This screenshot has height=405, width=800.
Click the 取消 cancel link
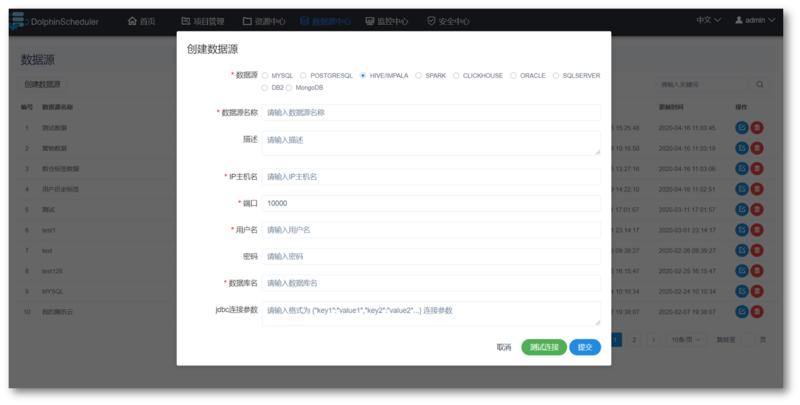(x=504, y=347)
